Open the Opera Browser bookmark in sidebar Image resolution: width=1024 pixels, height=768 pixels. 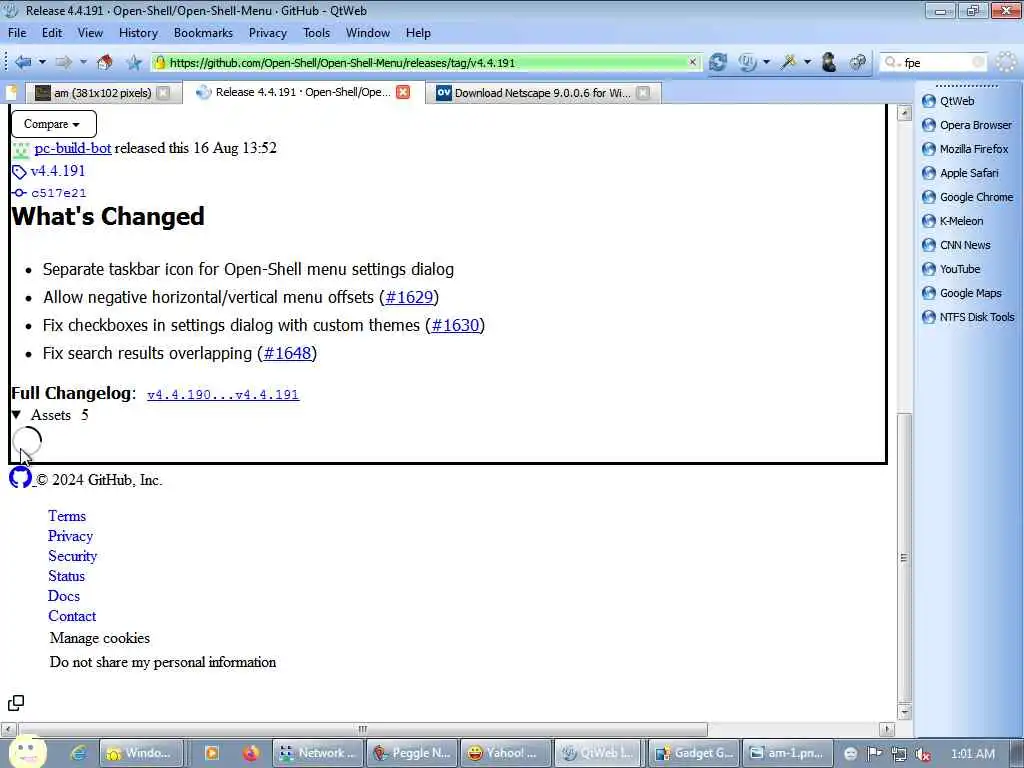tap(967, 125)
